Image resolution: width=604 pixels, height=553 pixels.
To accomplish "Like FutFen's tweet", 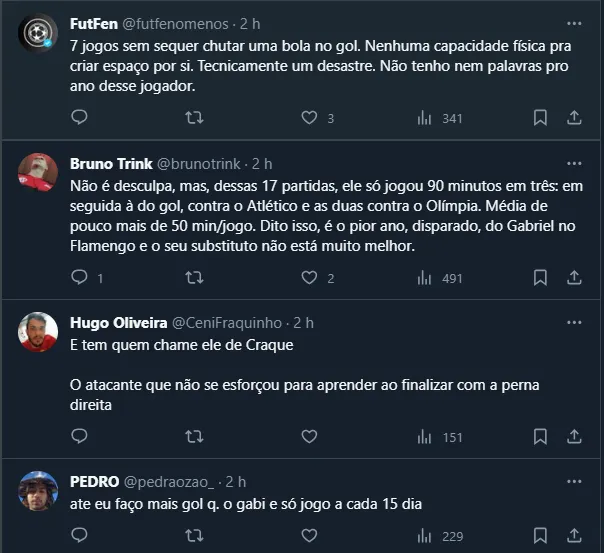I will click(x=309, y=118).
